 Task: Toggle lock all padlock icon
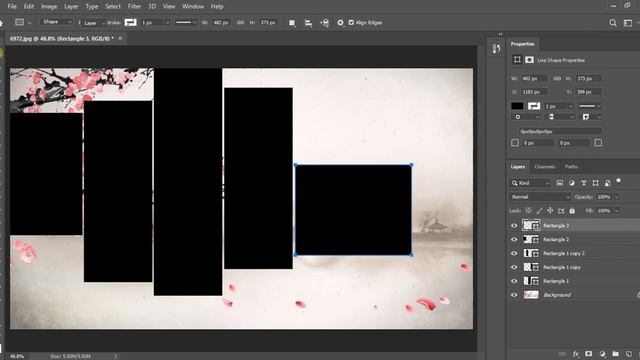point(572,211)
